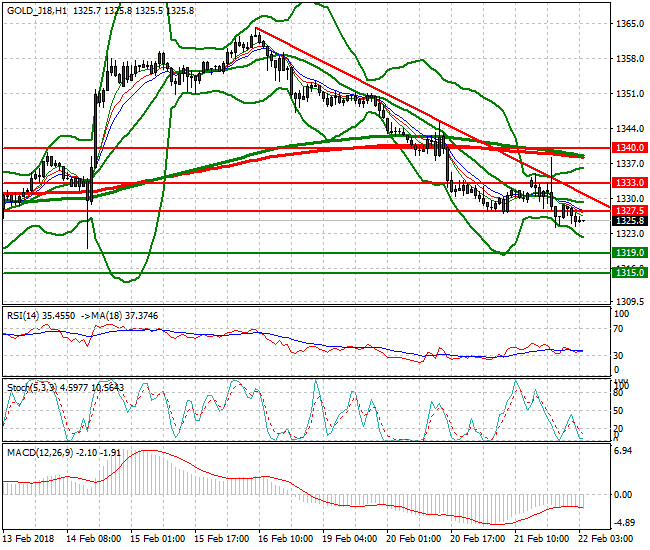The height and width of the screenshot is (550, 650).
Task: Click the 19 Feb 04:00 time label
Action: point(349,539)
